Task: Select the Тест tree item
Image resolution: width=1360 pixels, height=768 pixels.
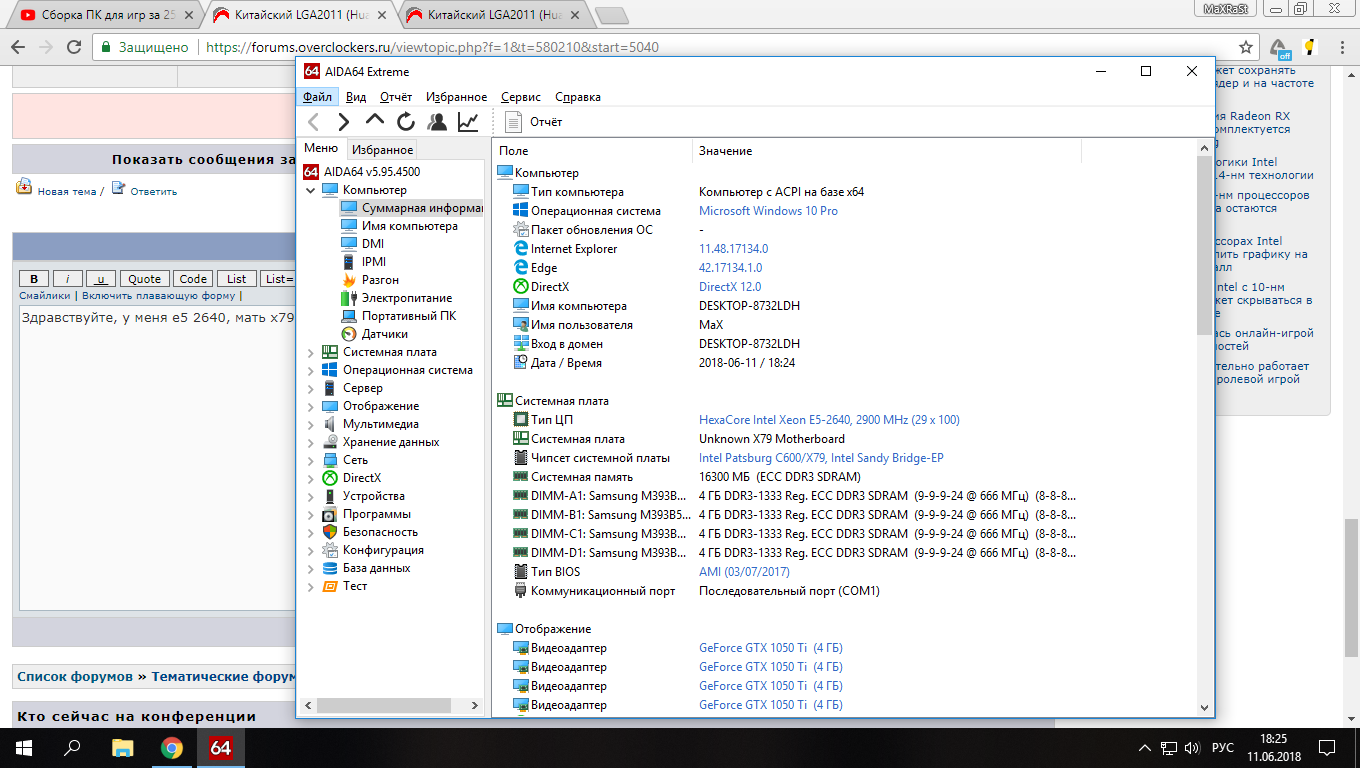Action: [345, 586]
